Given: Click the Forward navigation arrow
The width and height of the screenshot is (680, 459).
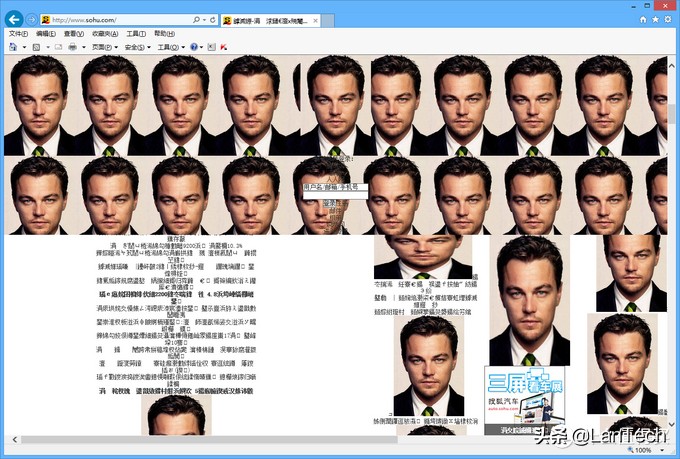Looking at the screenshot, I should (33, 20).
